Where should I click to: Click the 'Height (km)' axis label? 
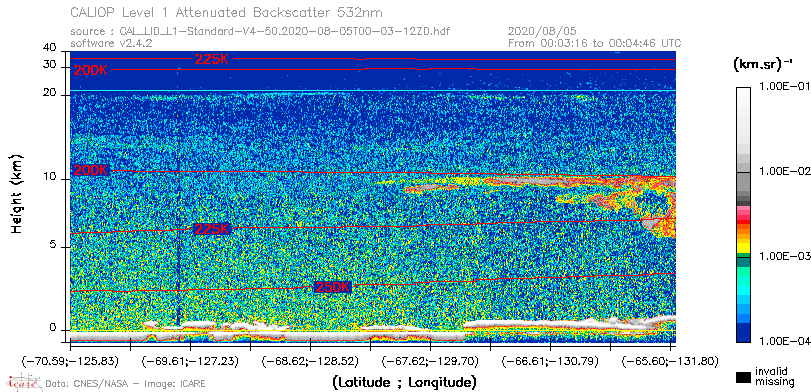tap(17, 193)
